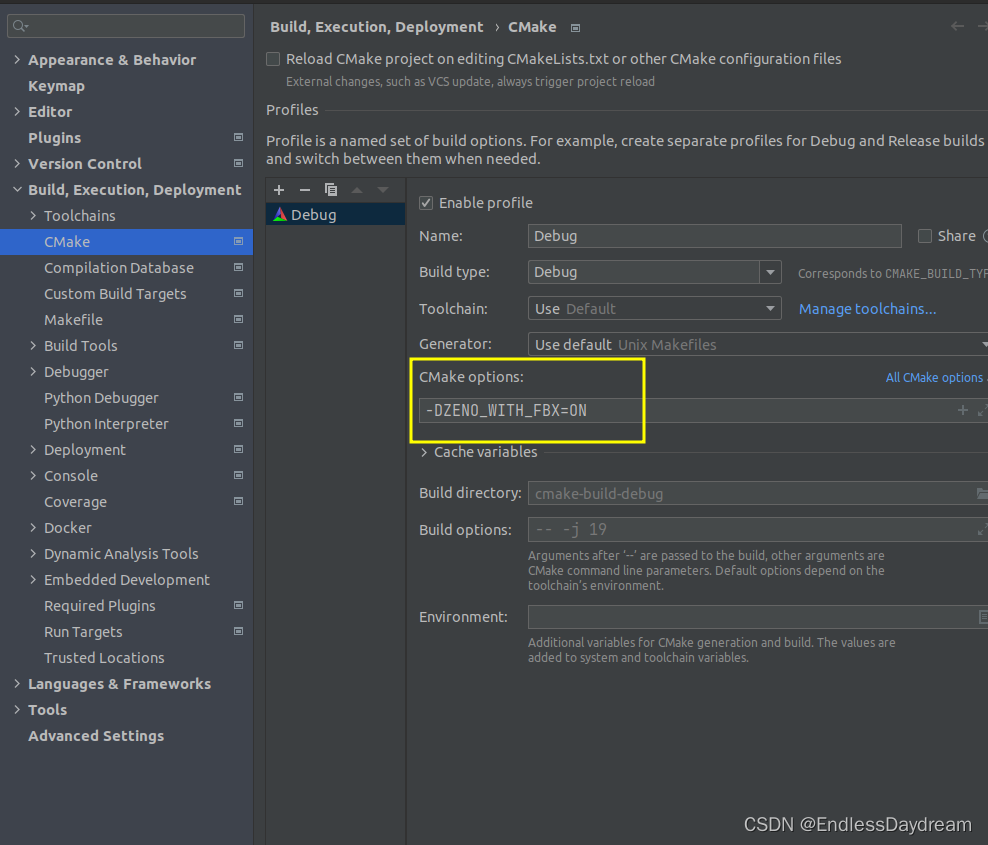
Task: Add a new CMake profile
Action: tap(278, 190)
